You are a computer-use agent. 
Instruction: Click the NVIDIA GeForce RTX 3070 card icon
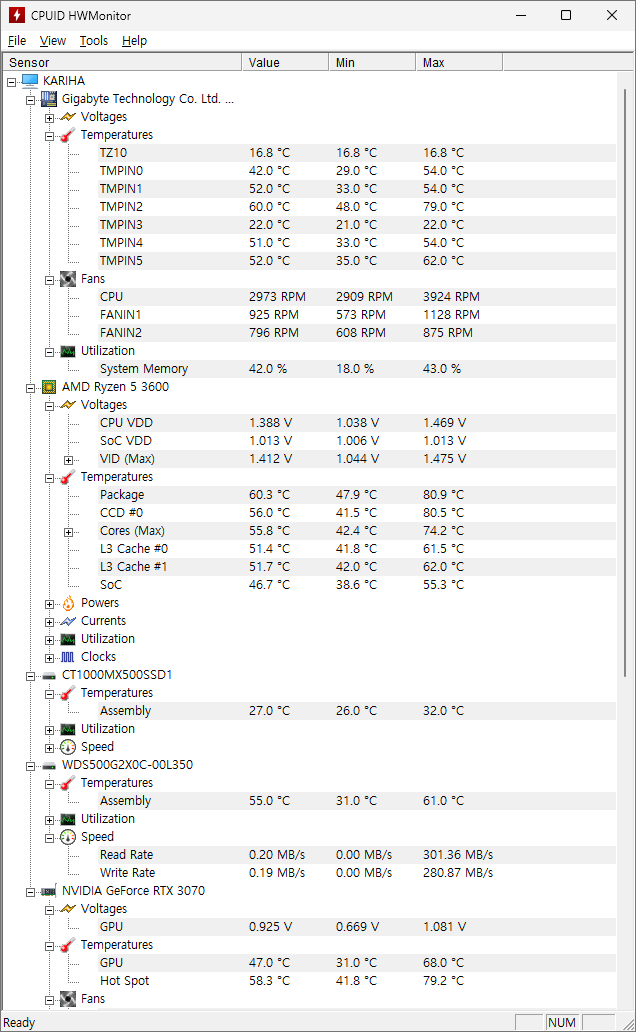49,891
